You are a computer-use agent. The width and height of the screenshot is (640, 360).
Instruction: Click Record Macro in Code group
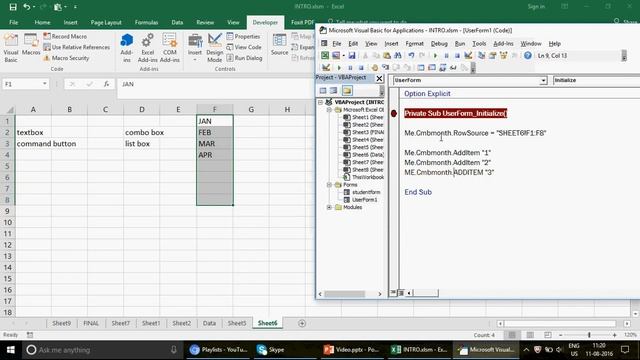tap(65, 36)
